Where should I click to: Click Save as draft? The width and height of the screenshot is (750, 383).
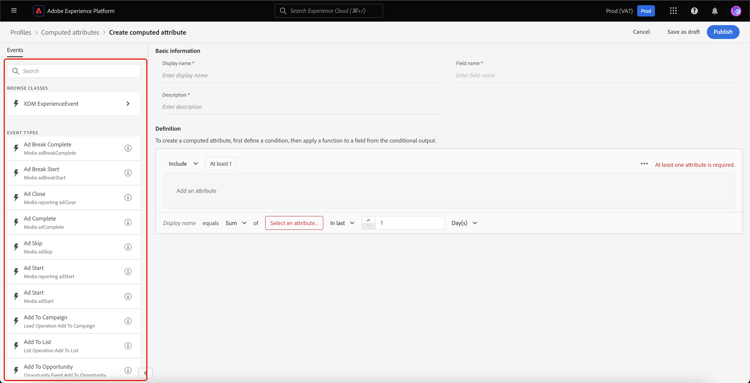click(684, 32)
